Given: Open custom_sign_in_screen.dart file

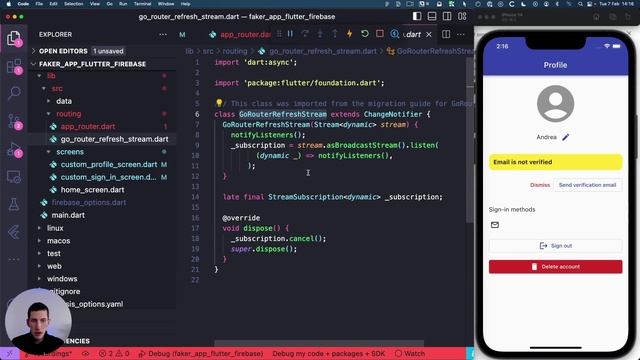Looking at the screenshot, I should click(x=108, y=177).
